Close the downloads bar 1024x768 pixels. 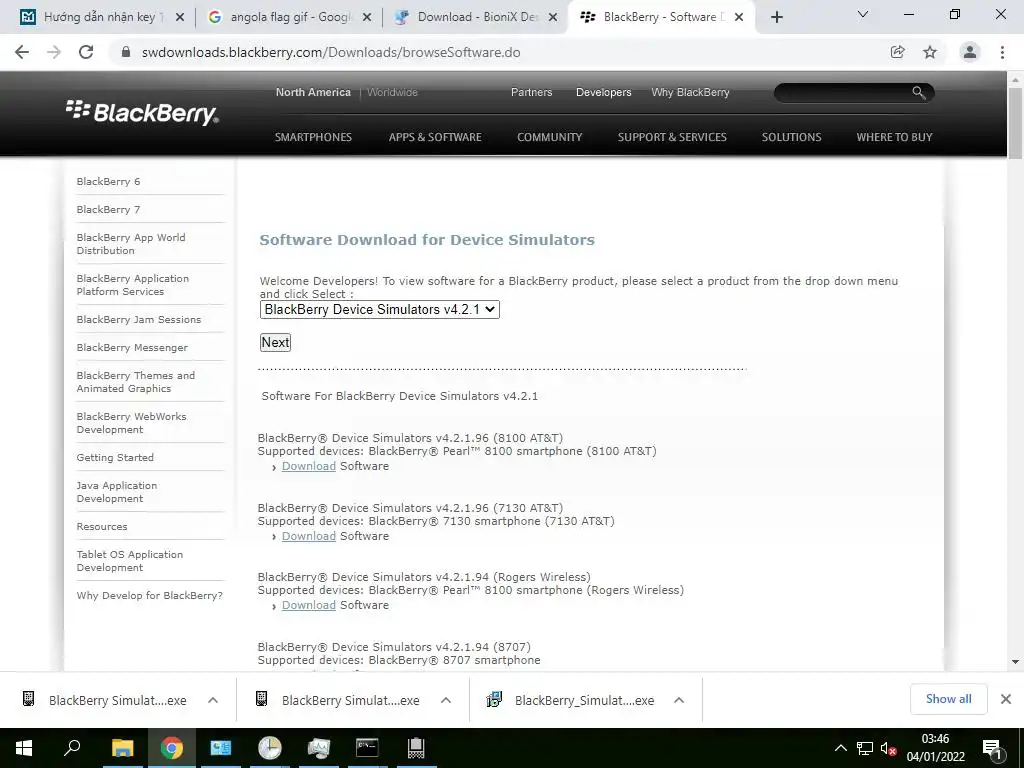[x=1006, y=699]
